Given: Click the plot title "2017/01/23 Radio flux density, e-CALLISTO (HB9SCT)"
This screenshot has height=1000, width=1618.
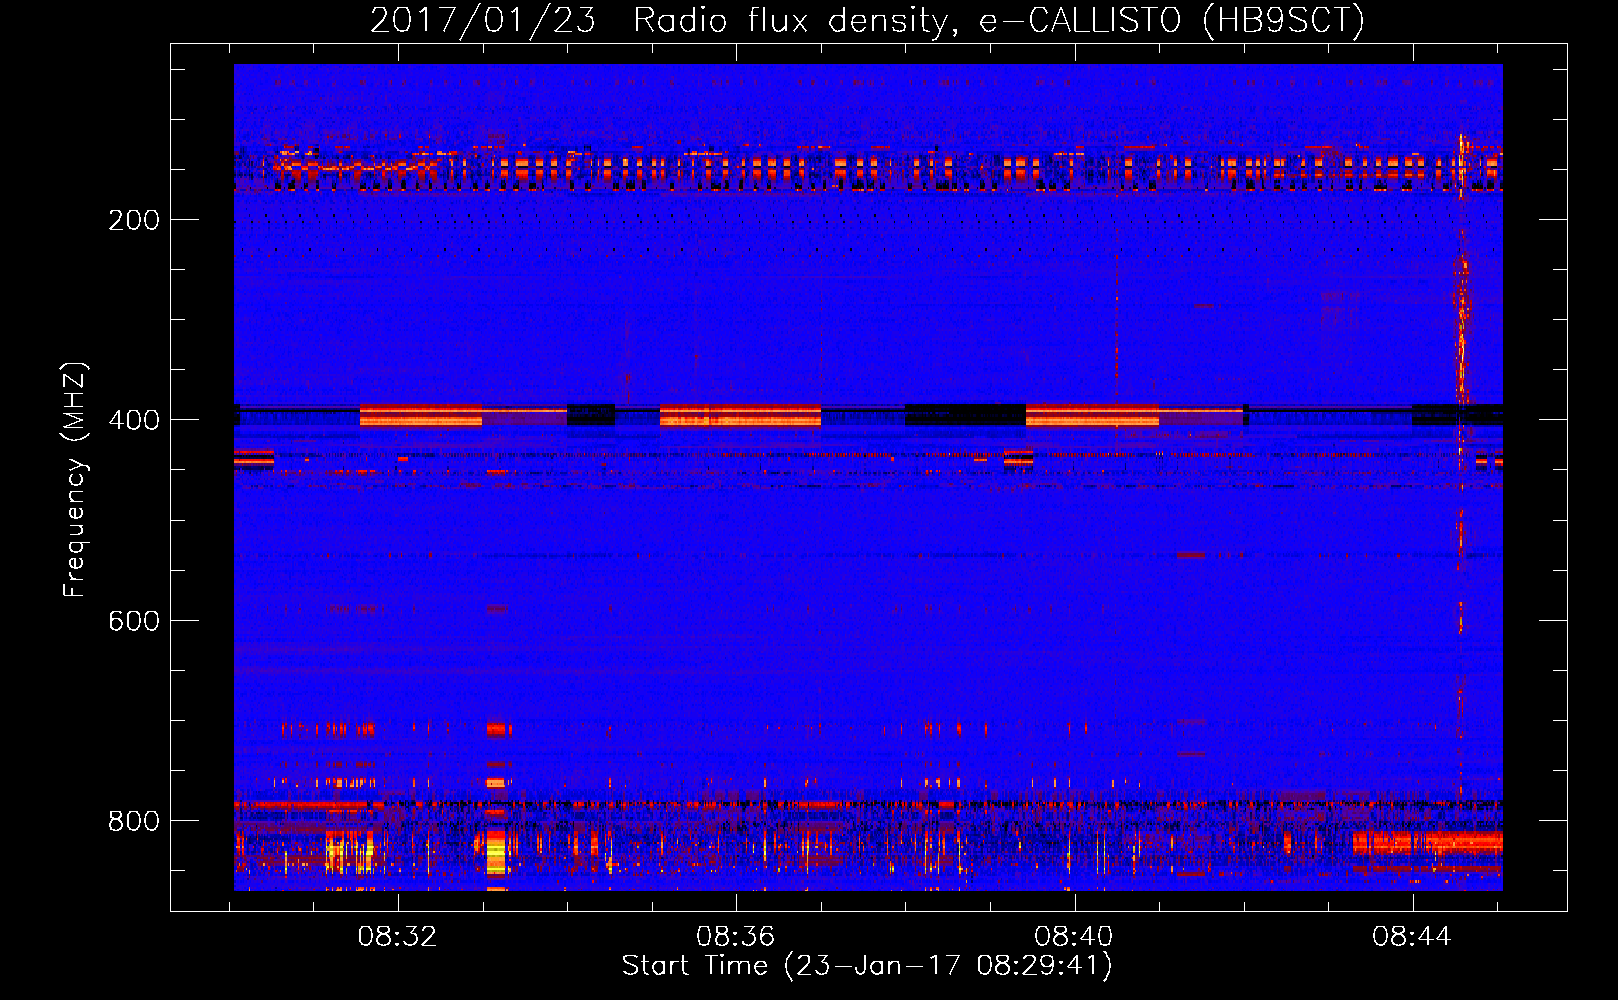Looking at the screenshot, I should (867, 20).
